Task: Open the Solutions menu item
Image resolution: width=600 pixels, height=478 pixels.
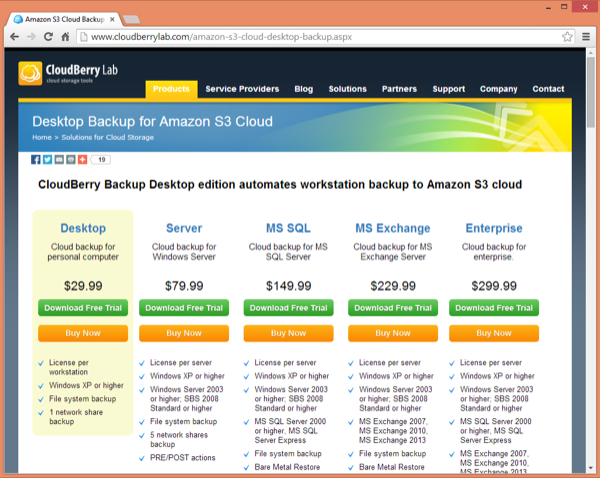Action: 347,89
